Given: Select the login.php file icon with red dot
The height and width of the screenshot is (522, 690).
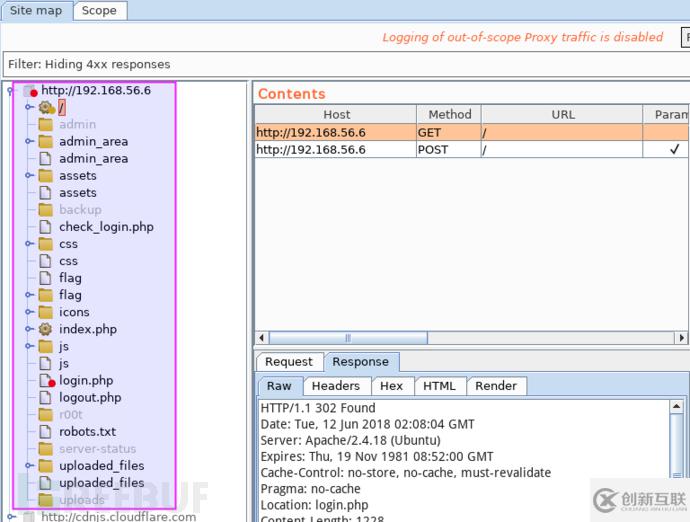Looking at the screenshot, I should [x=45, y=380].
